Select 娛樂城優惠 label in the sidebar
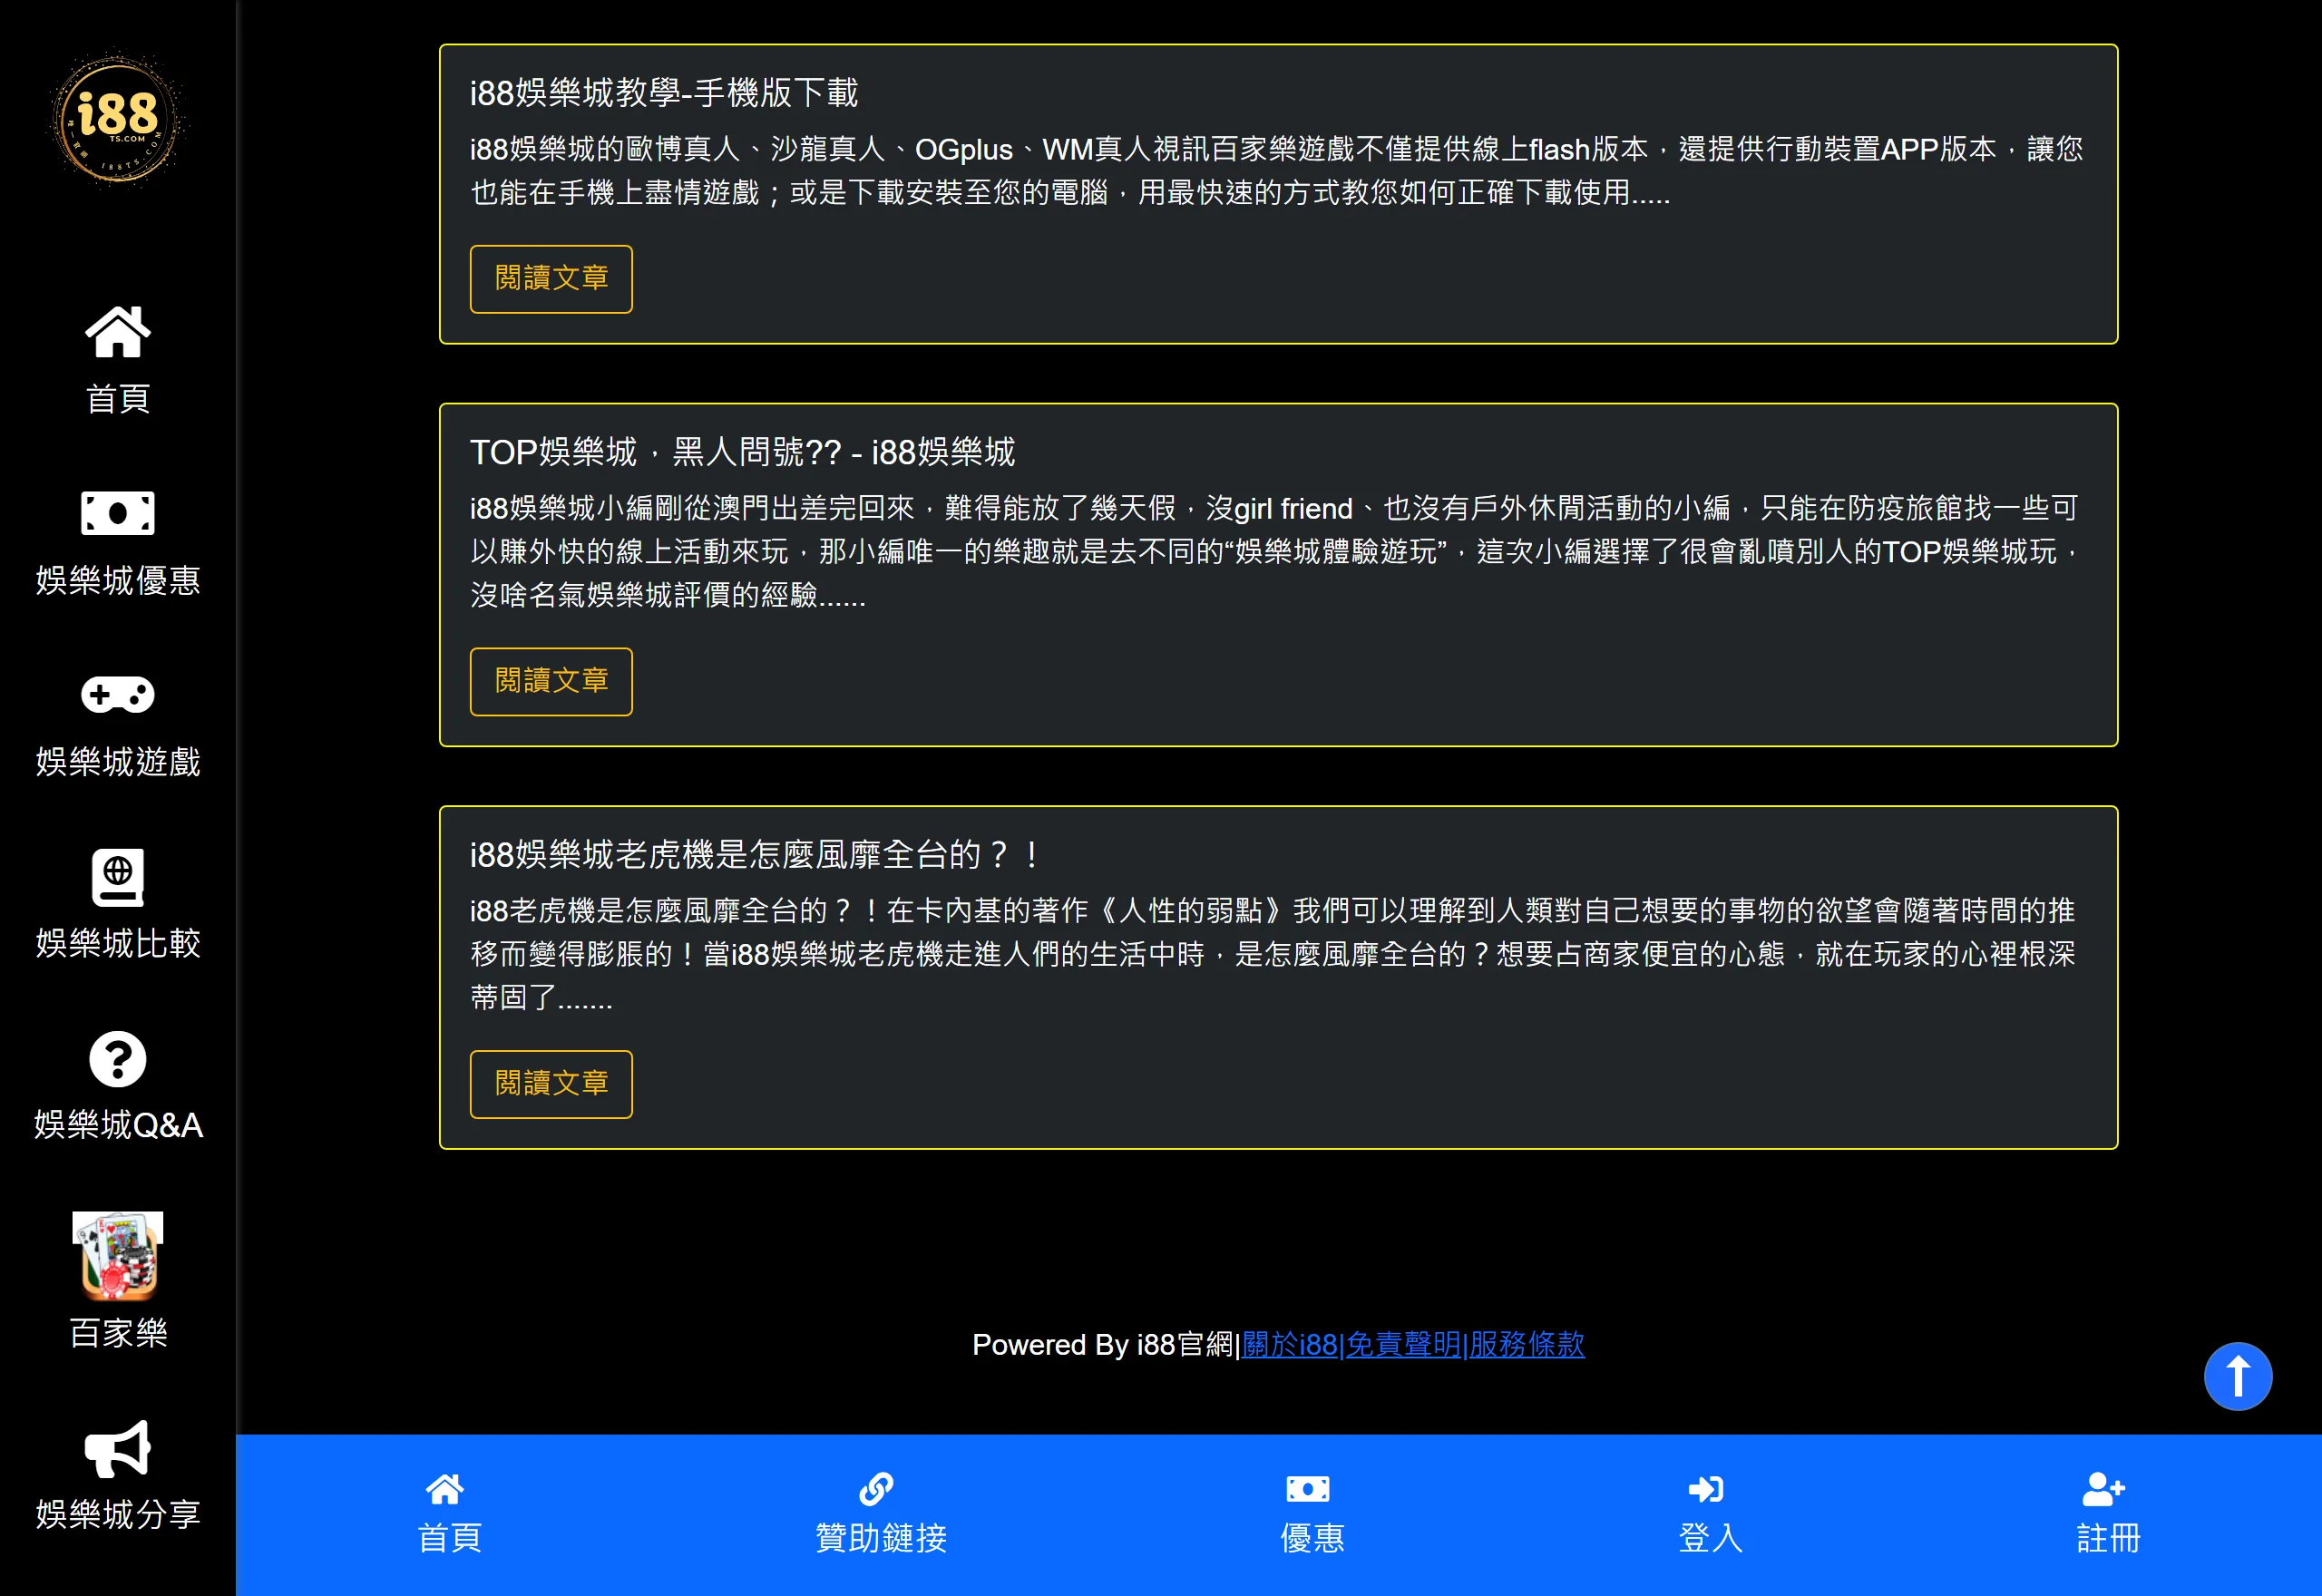The width and height of the screenshot is (2322, 1596). (118, 581)
